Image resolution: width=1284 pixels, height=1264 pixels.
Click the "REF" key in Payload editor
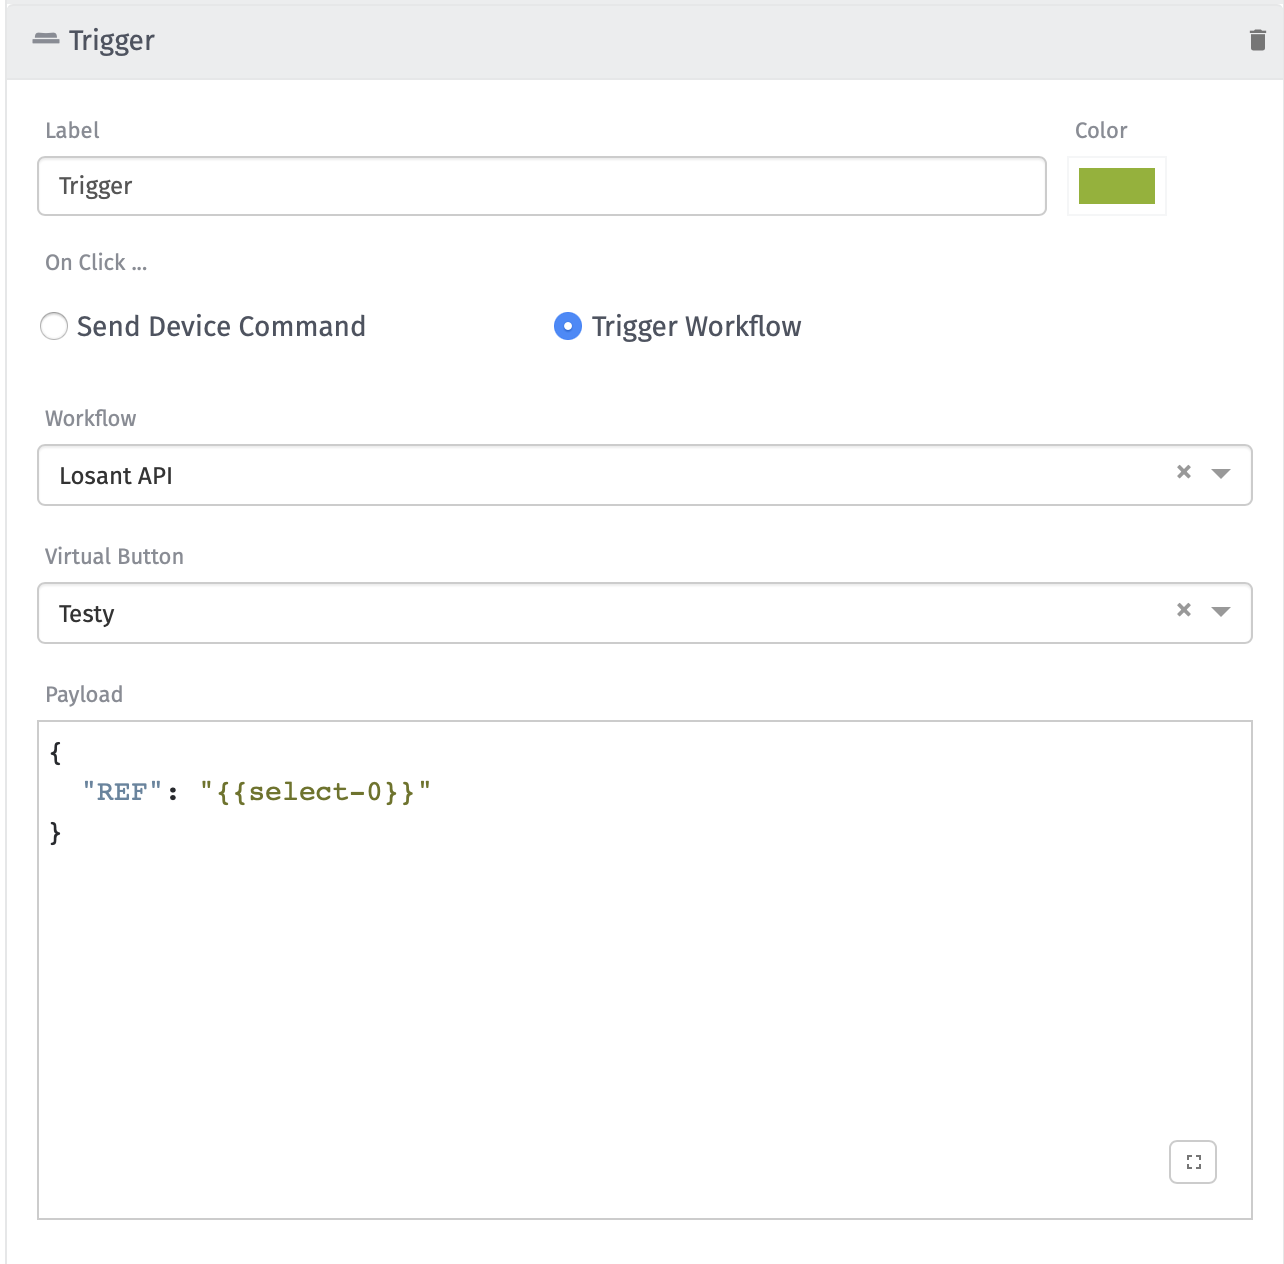point(122,792)
